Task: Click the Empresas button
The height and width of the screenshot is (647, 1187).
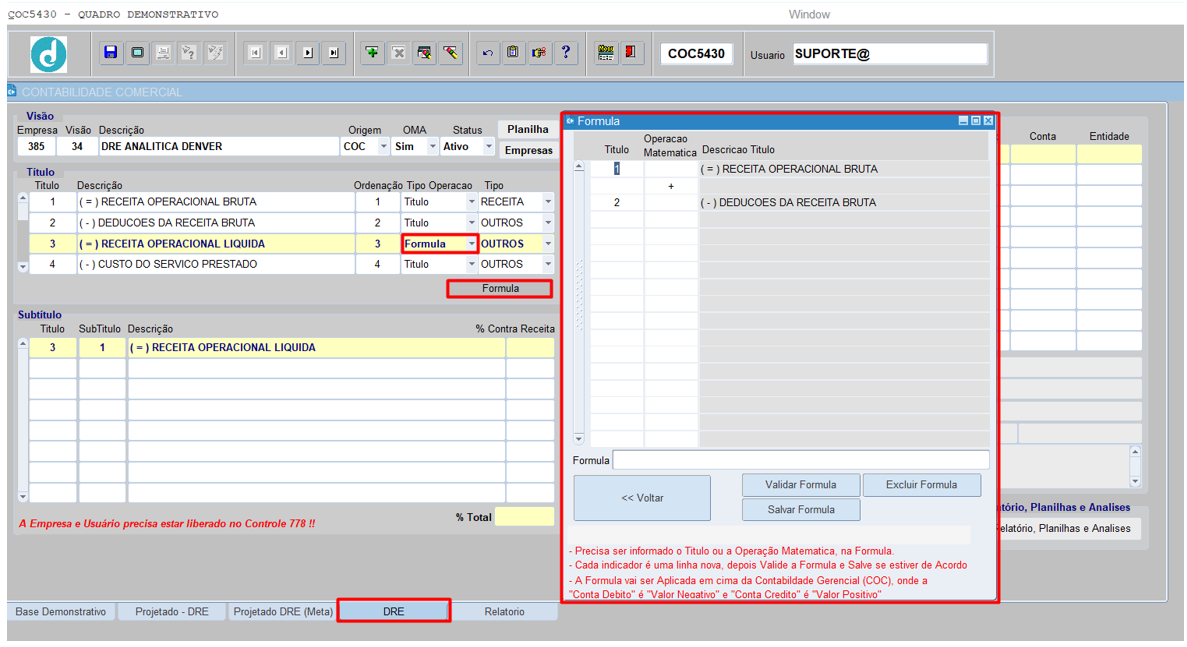Action: coord(528,151)
